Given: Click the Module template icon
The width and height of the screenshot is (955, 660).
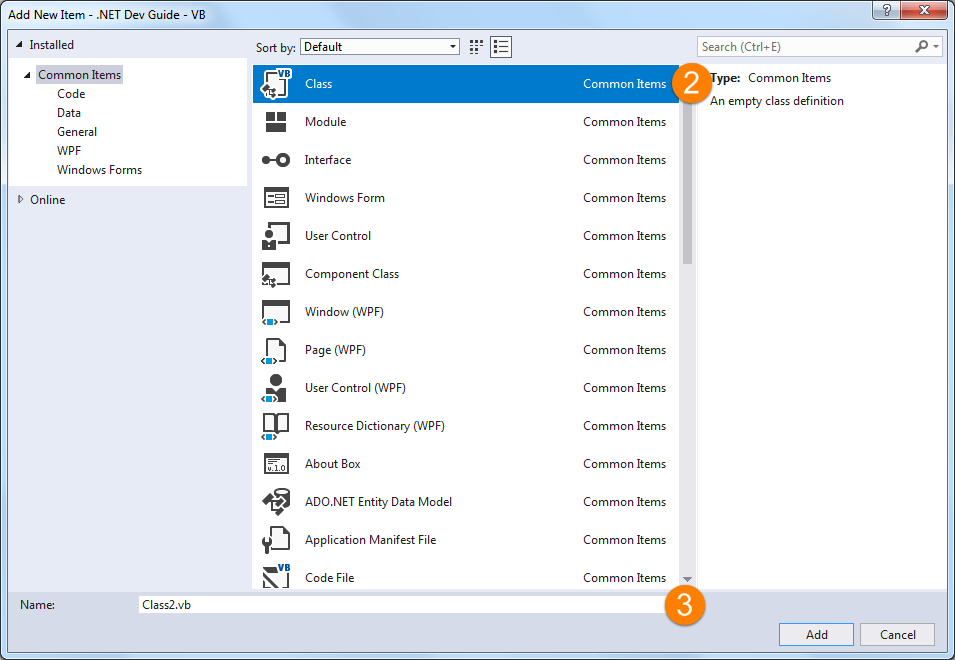Looking at the screenshot, I should (276, 122).
